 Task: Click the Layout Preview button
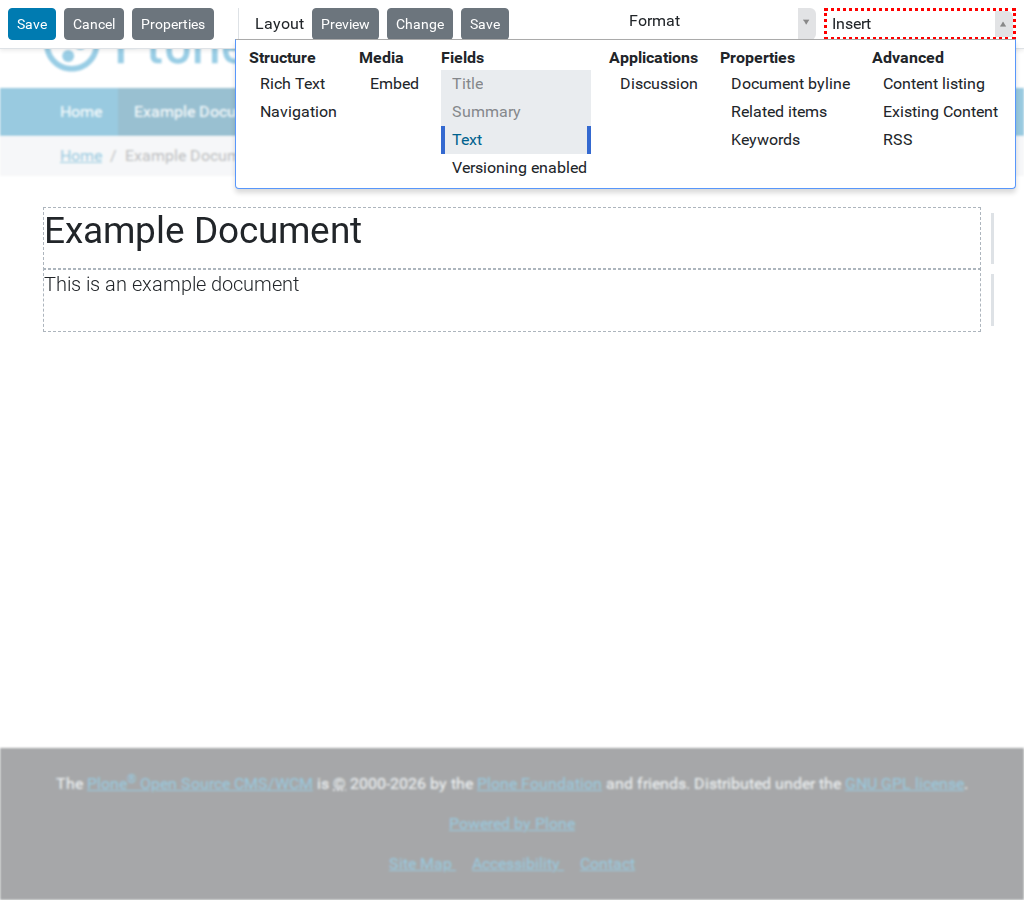[345, 24]
